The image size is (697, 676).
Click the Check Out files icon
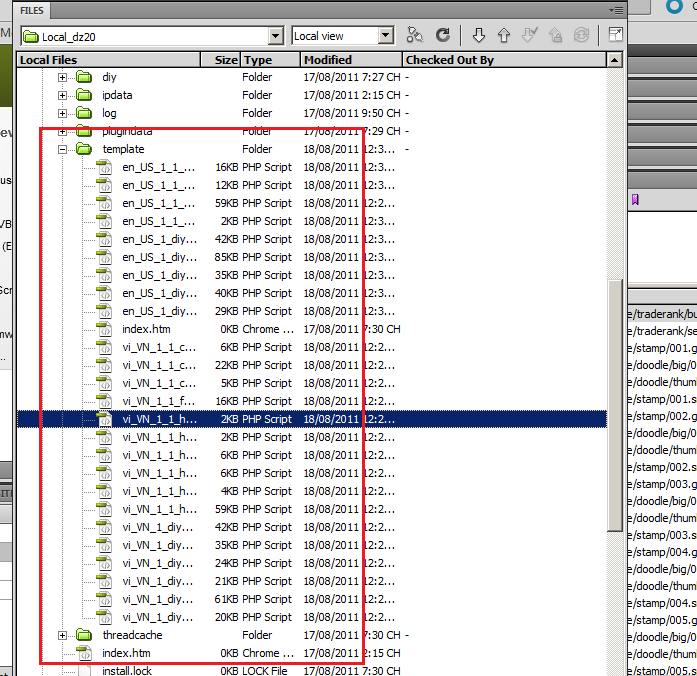529,35
